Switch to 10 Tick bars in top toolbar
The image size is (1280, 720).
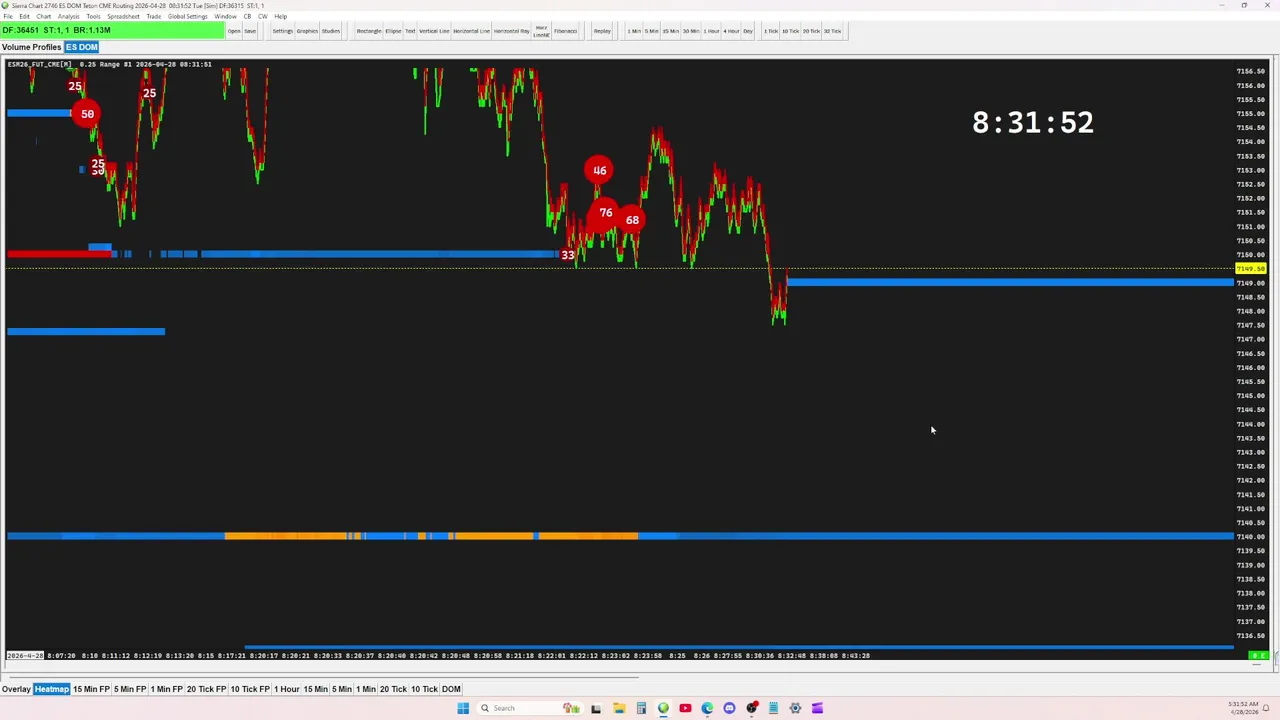tap(790, 31)
